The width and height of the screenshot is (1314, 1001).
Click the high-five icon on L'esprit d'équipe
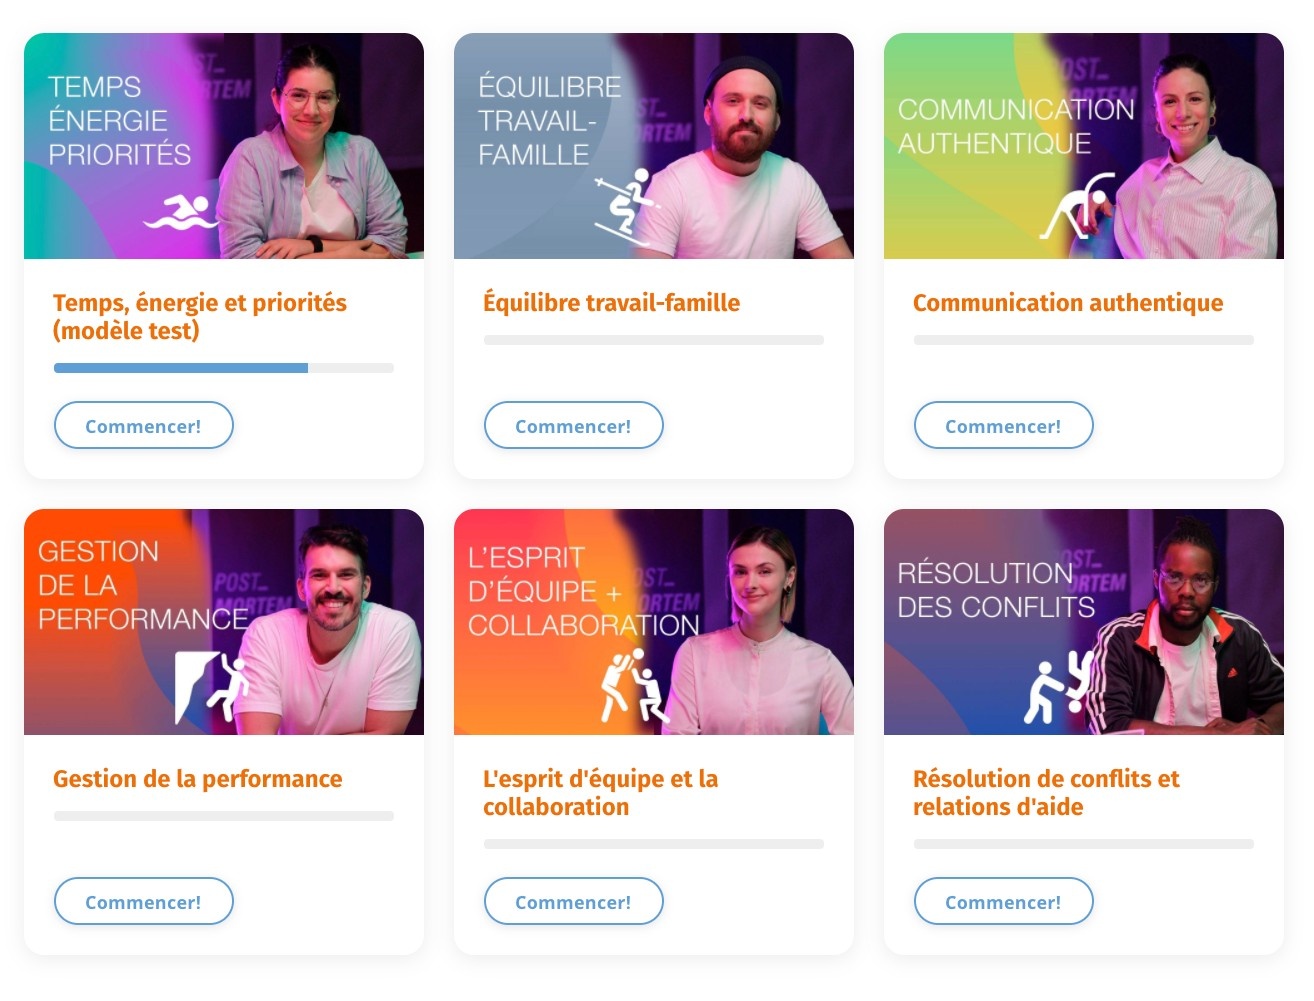pos(633,685)
